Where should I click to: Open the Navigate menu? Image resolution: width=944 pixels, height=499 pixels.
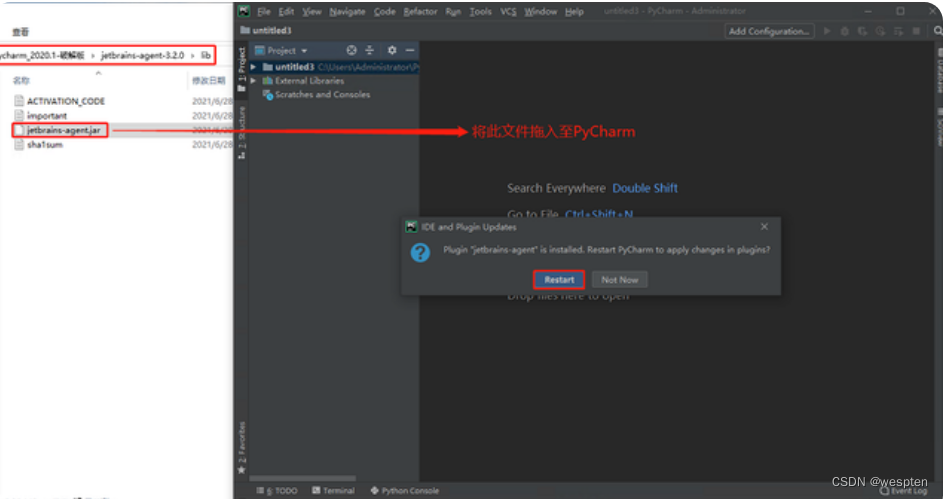click(347, 11)
